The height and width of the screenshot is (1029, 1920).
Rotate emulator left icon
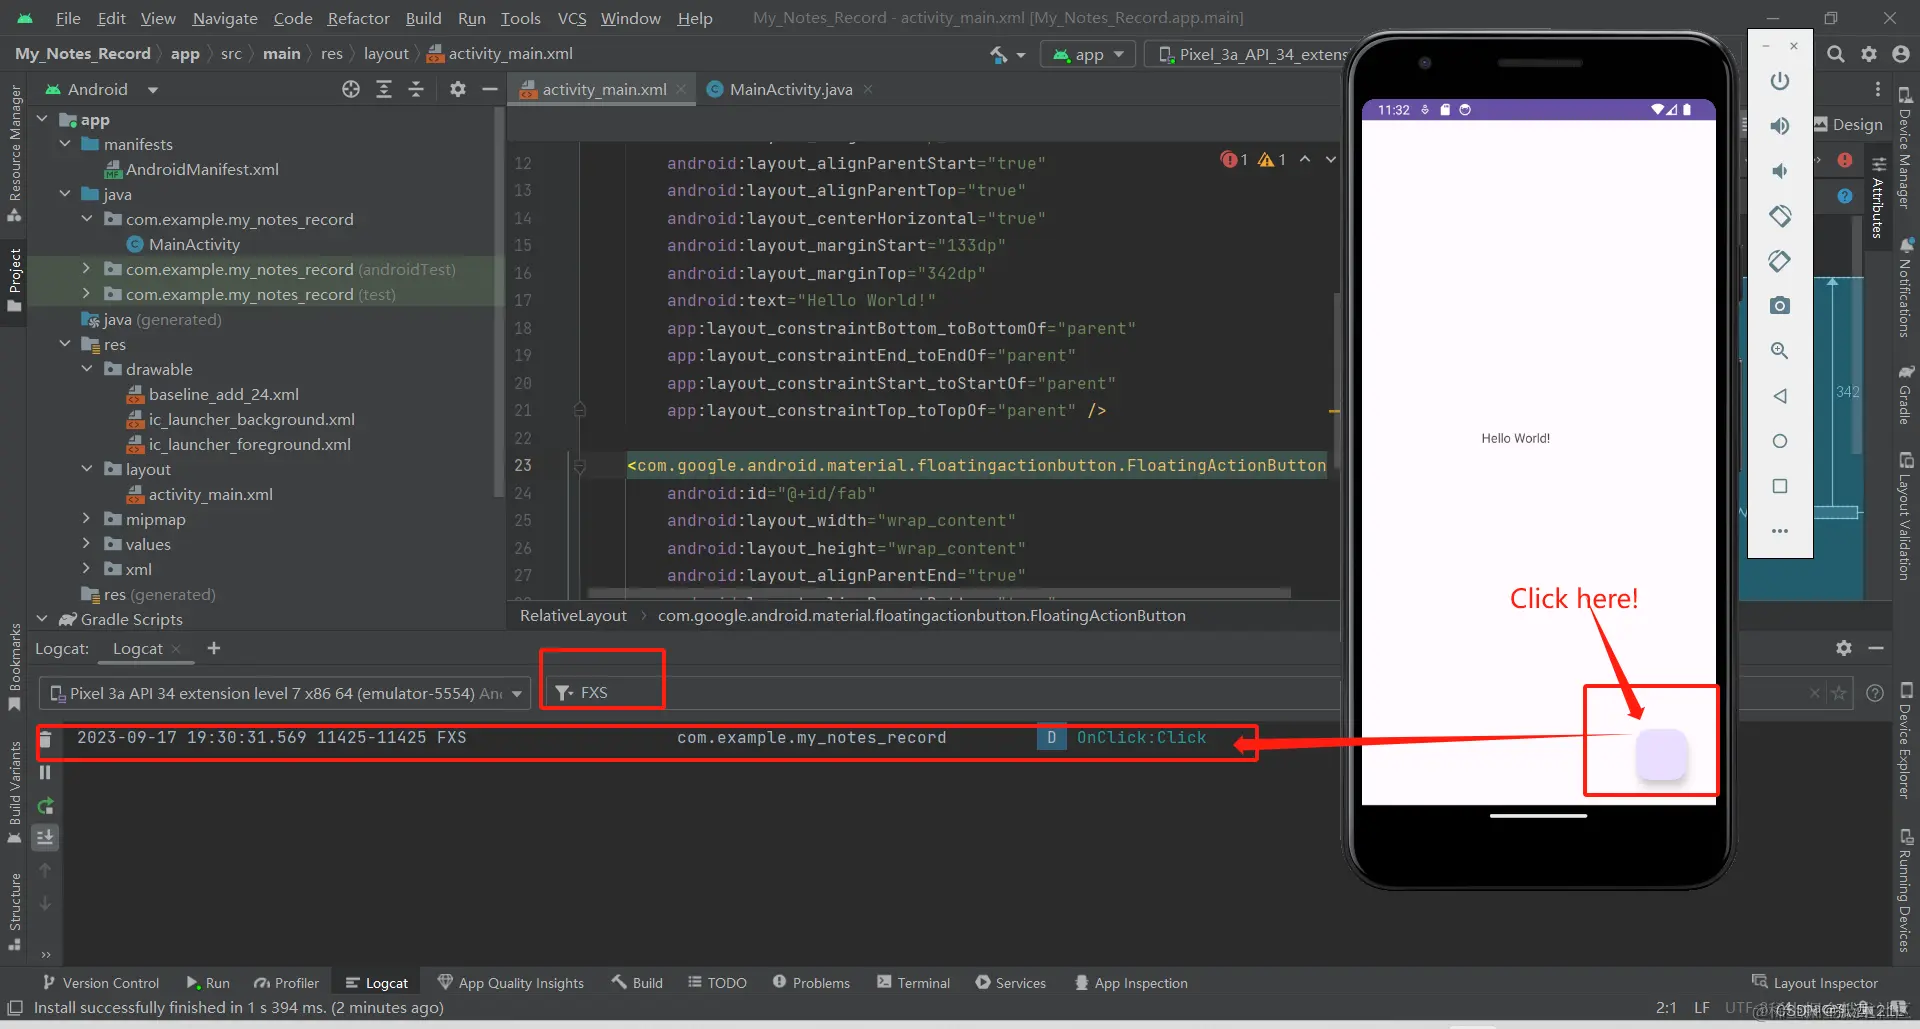[1780, 216]
